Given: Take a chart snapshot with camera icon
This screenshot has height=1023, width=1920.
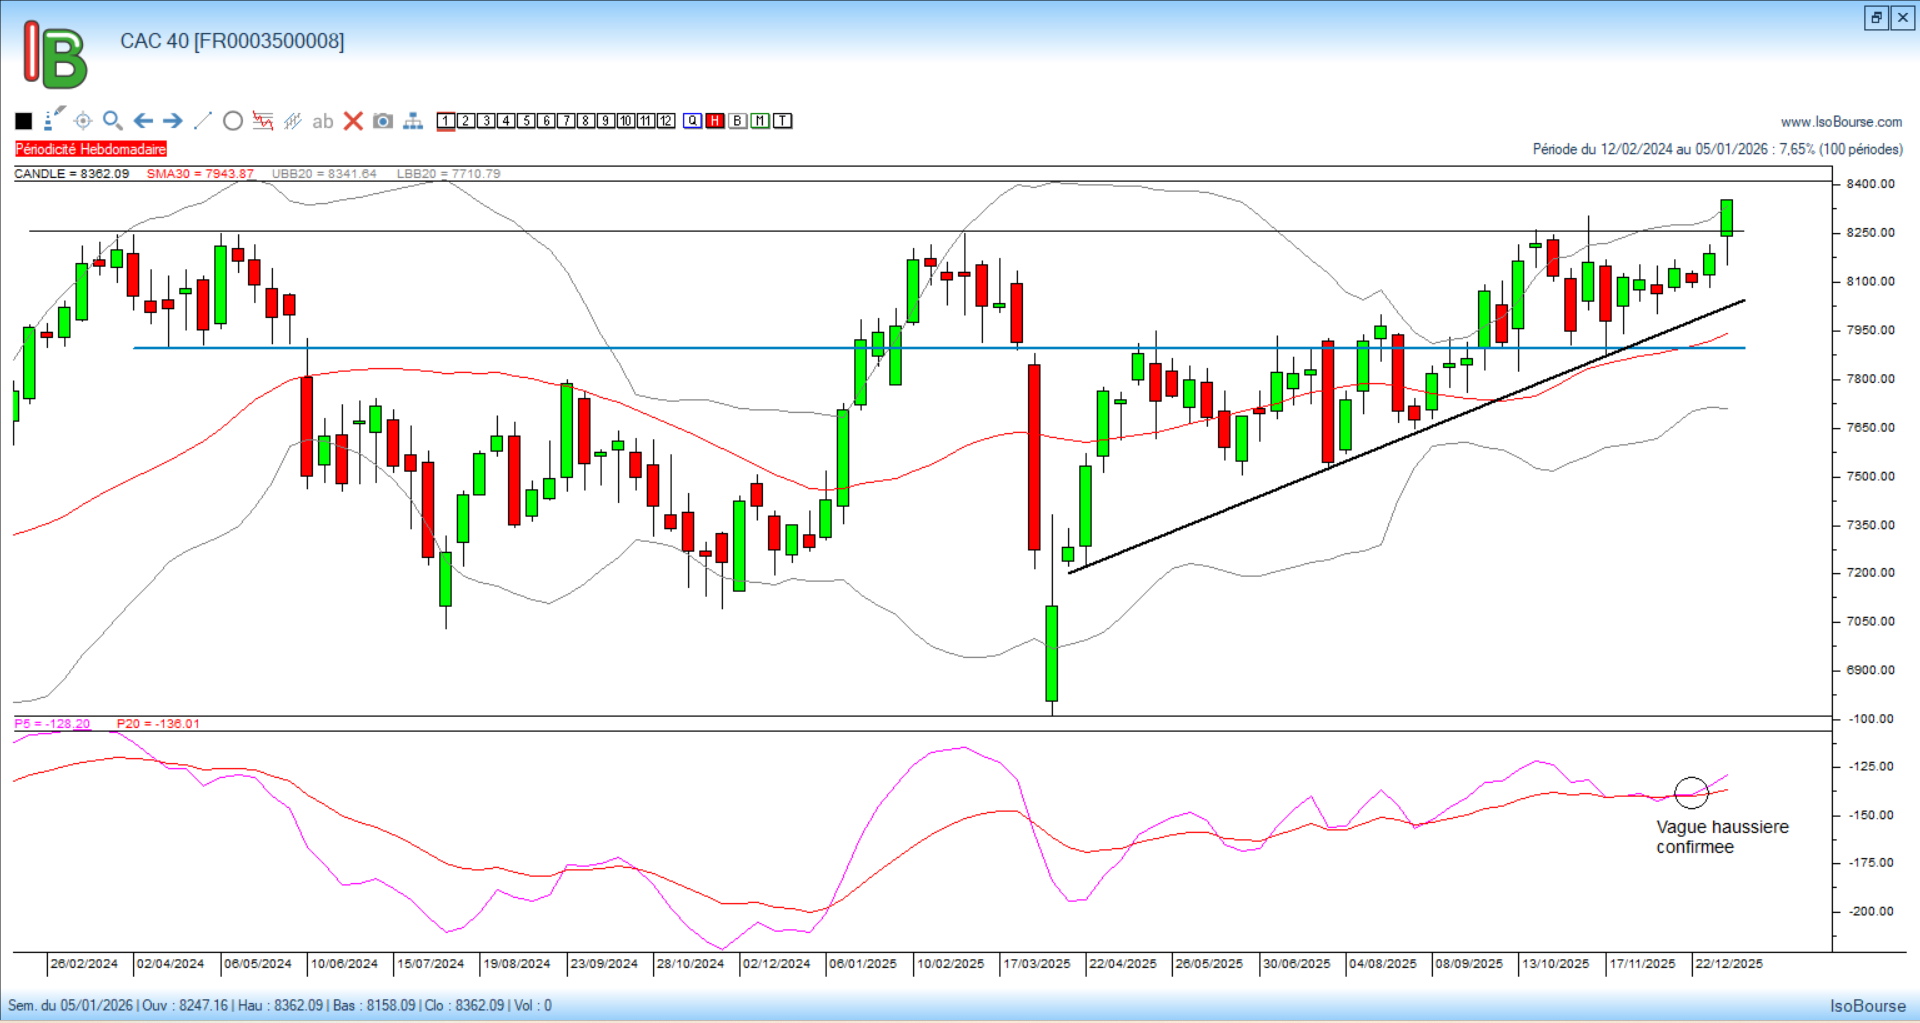Looking at the screenshot, I should (383, 121).
